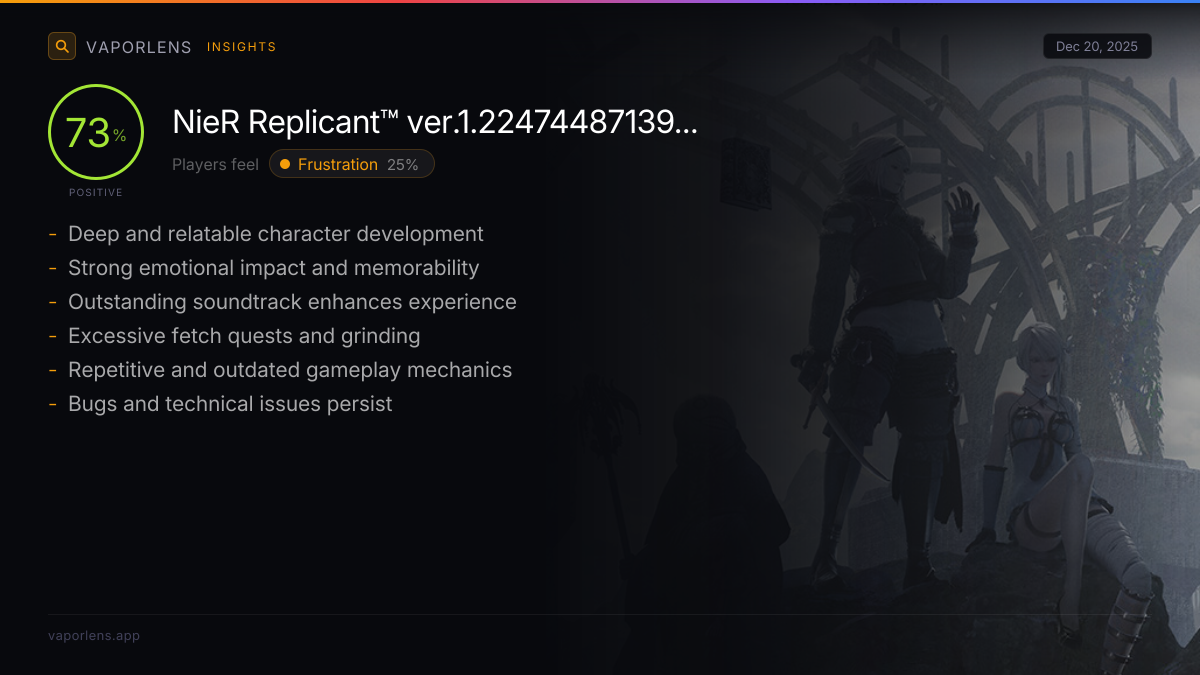Screen dimensions: 1200x675
Task: Click the dash bullet before Bugs item
Action: coord(52,405)
